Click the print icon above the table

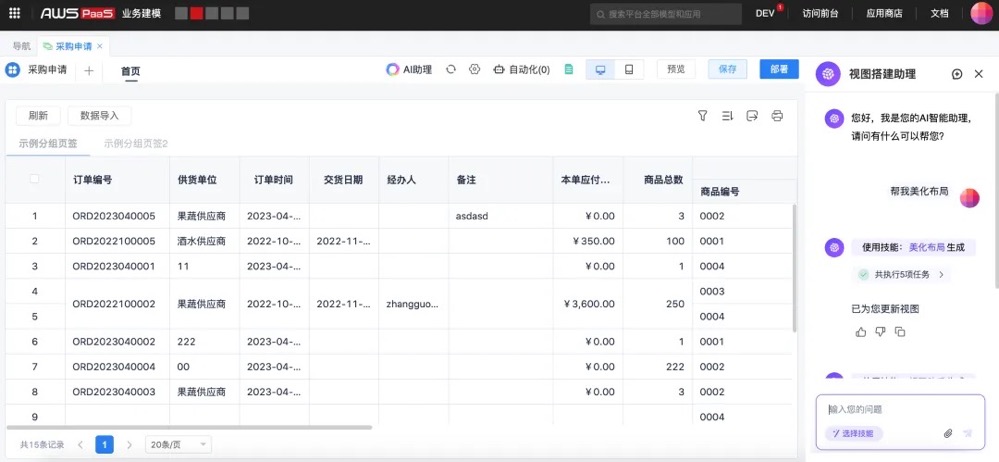coord(777,116)
